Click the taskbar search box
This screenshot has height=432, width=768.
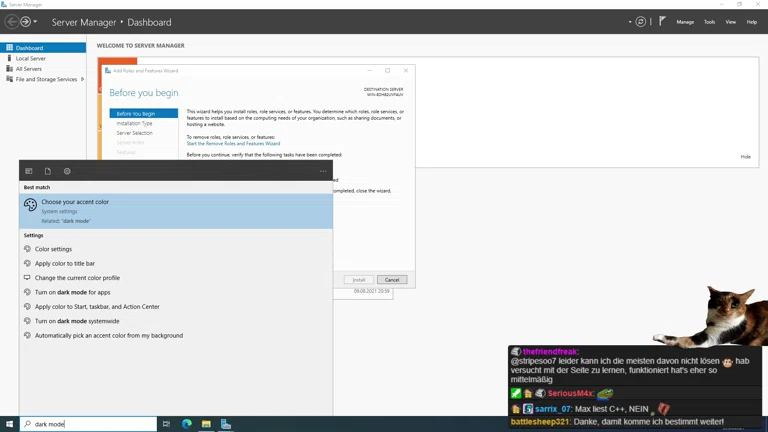(x=88, y=424)
